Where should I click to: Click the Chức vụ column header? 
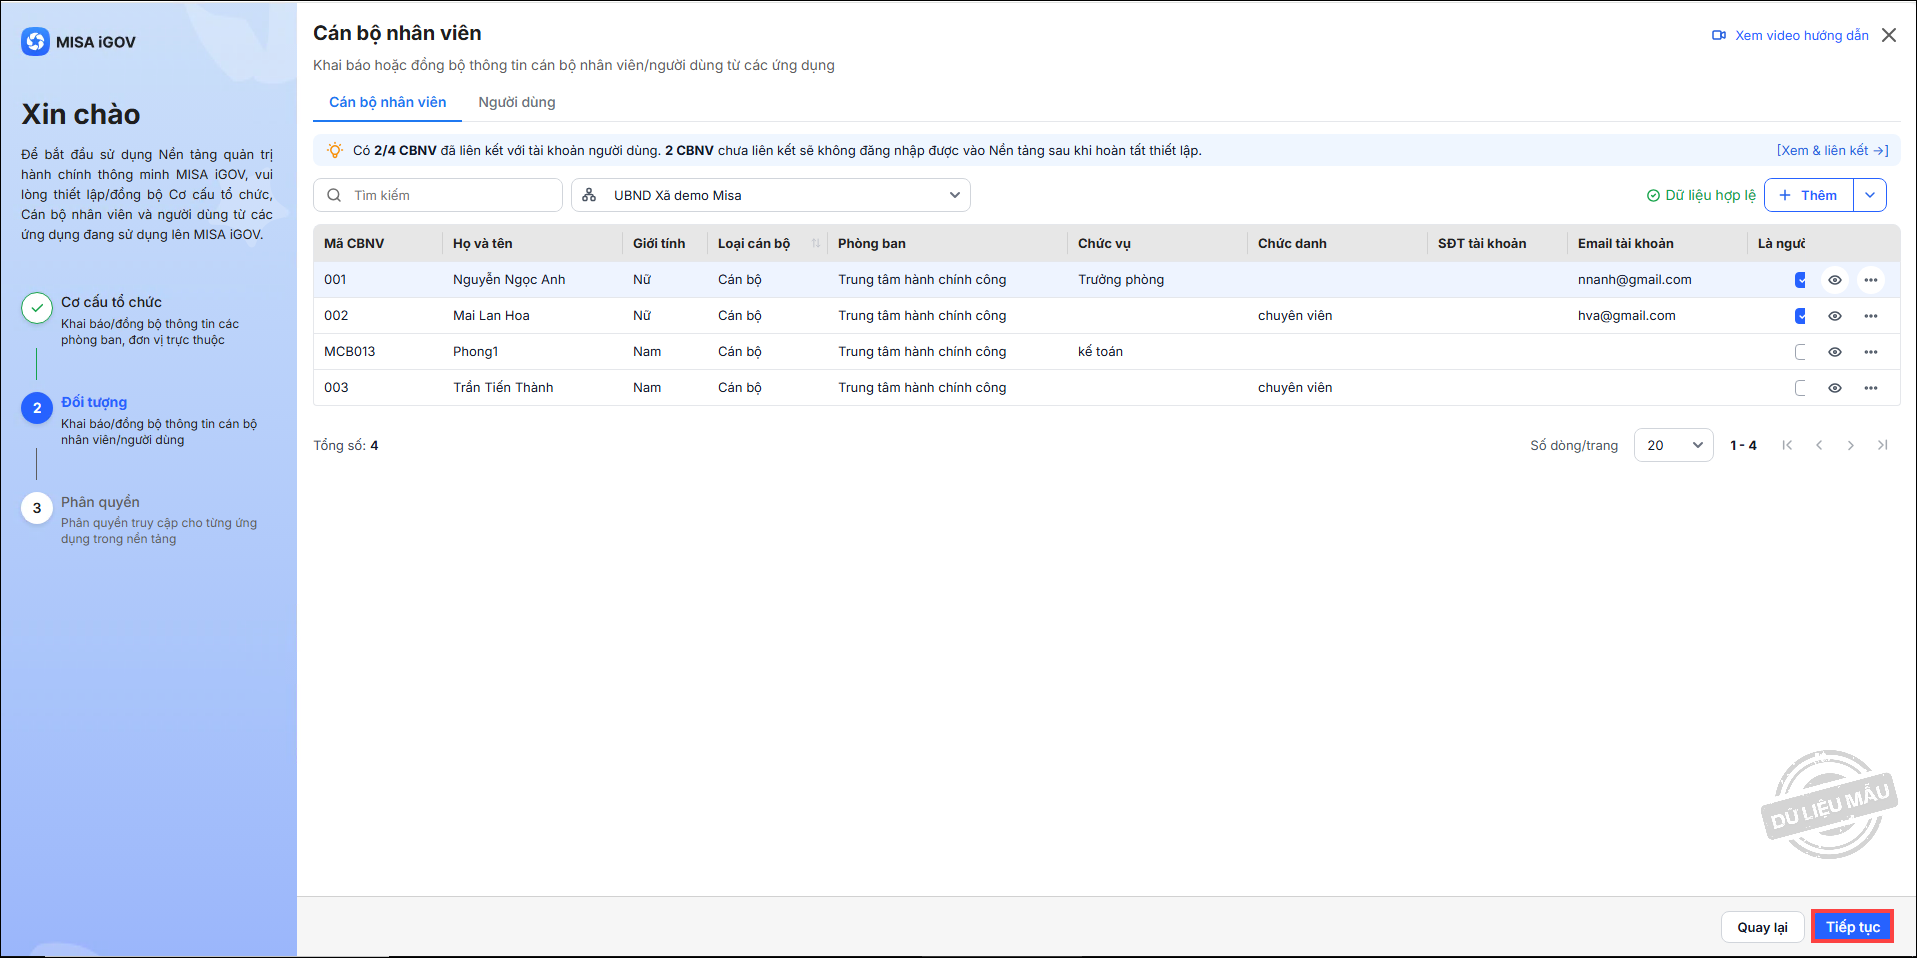point(1104,243)
